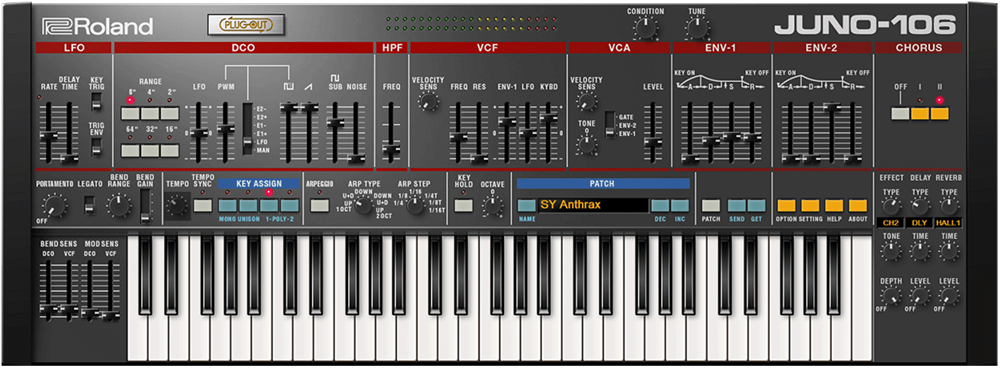
Task: Go to next patch with INC
Action: [x=680, y=205]
